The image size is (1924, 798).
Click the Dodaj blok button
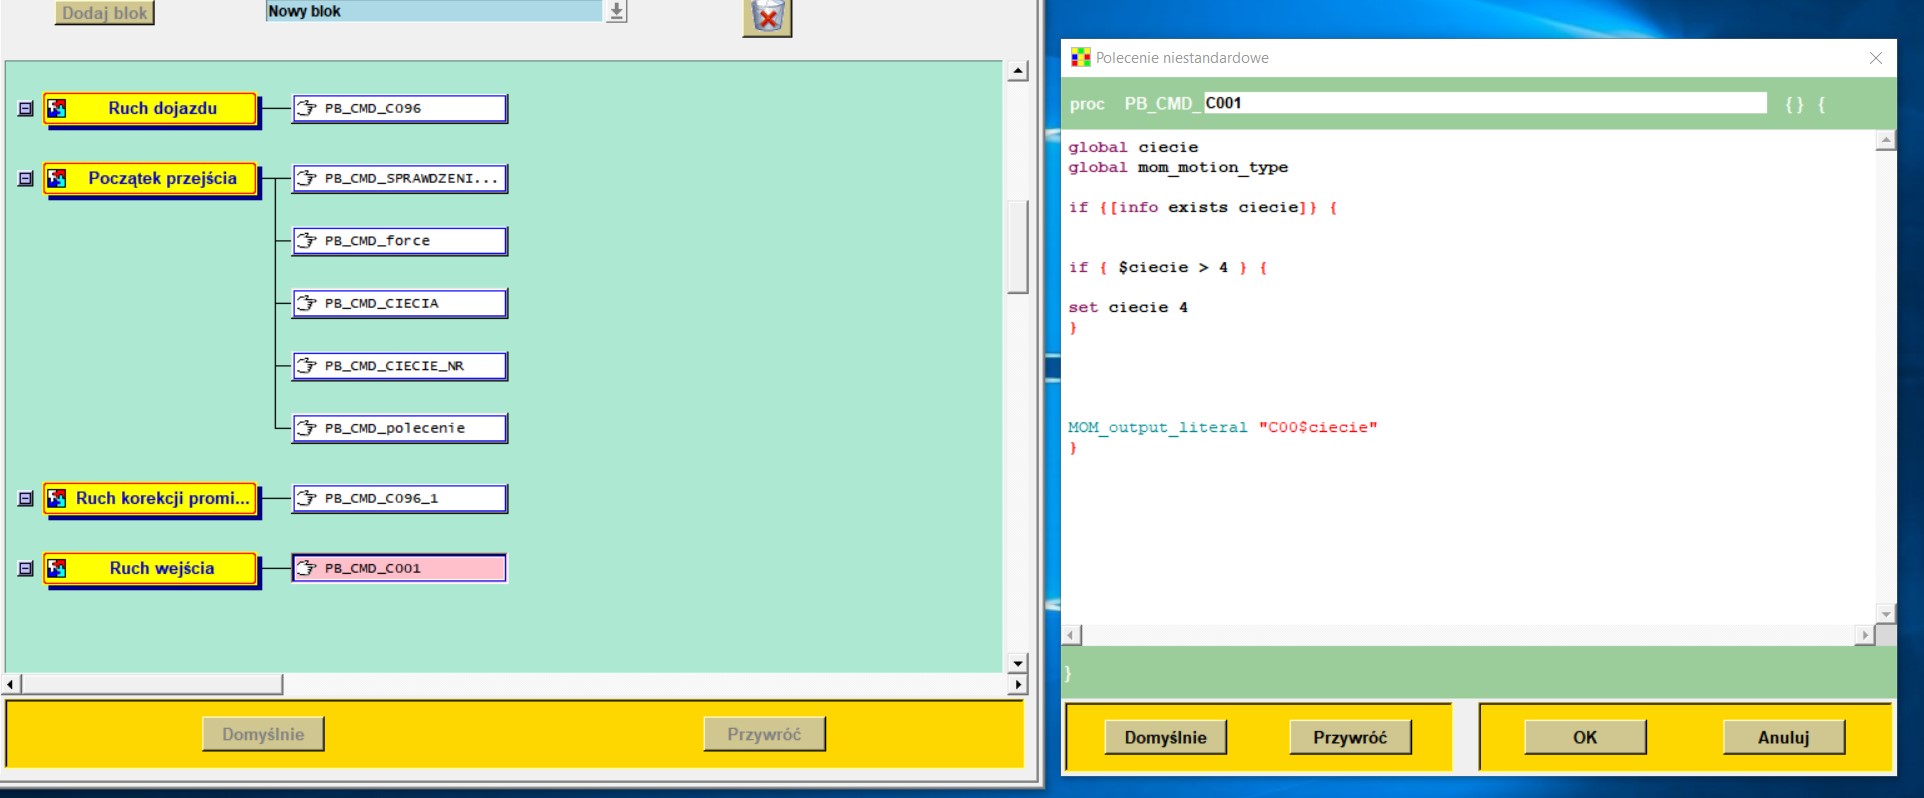105,13
